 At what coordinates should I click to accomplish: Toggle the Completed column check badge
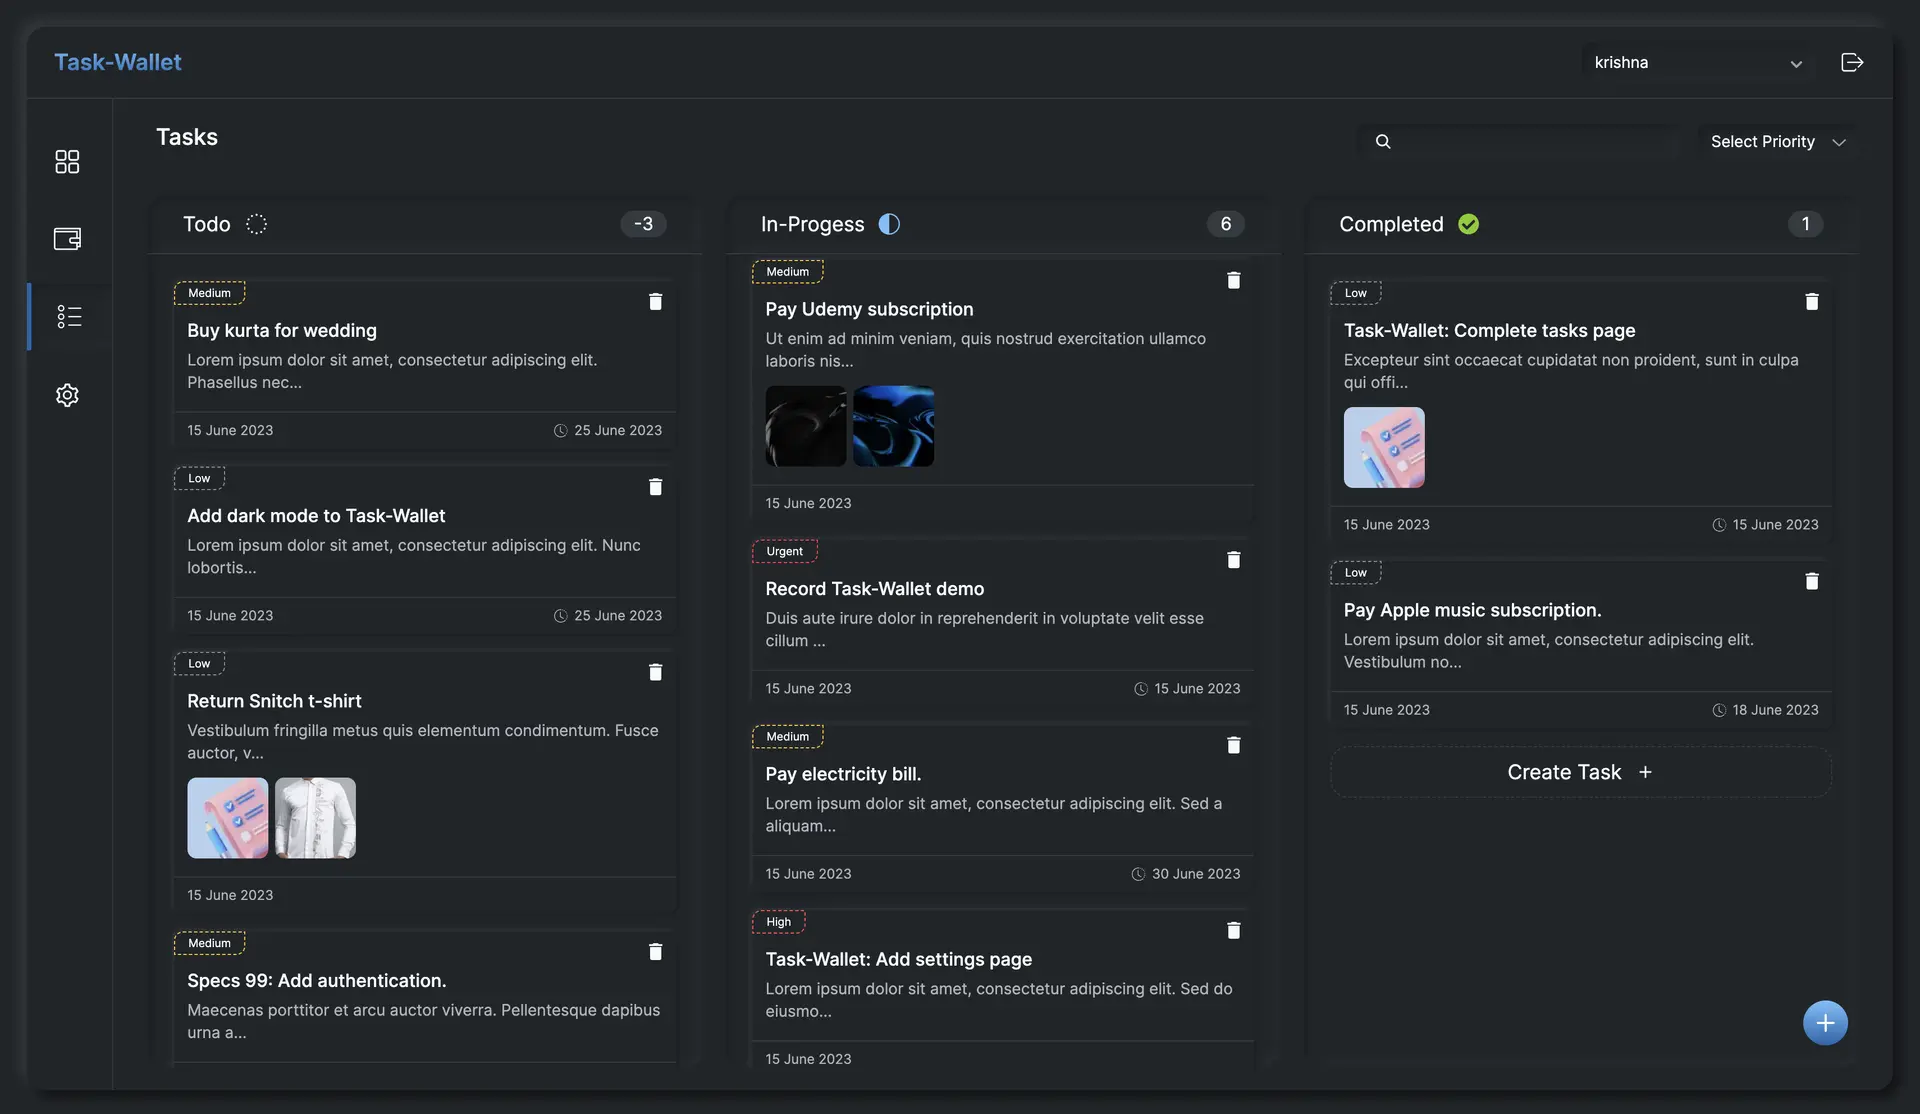(x=1468, y=224)
